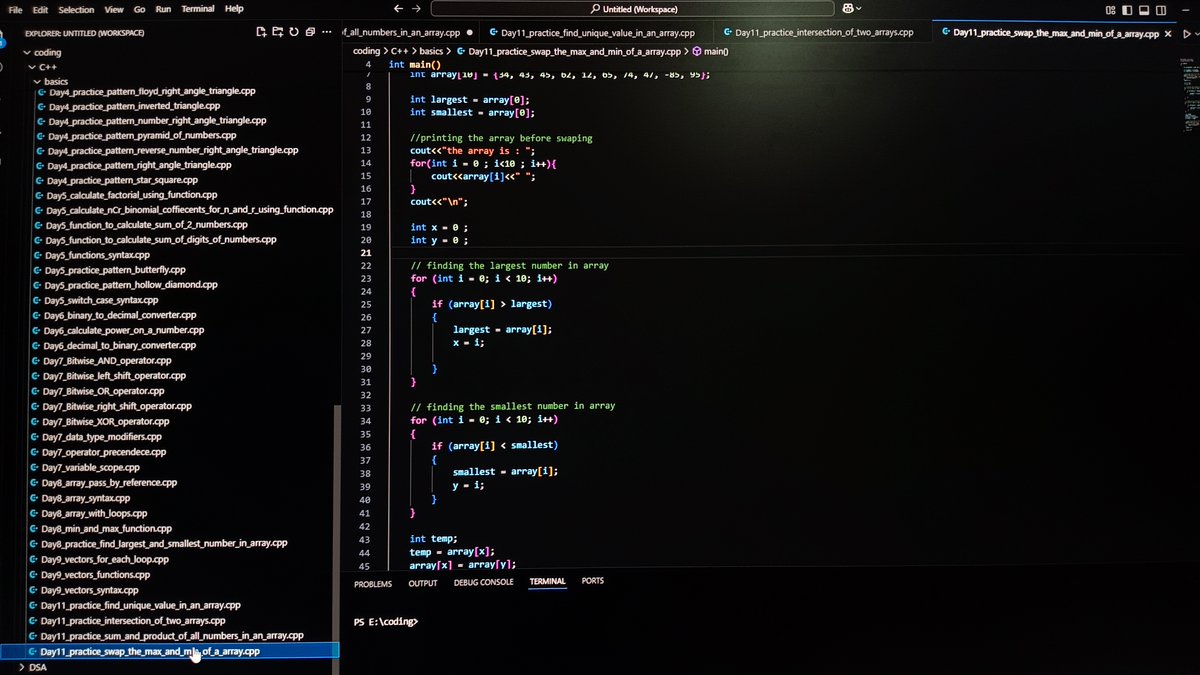Go back with the navigation arrow
The image size is (1200, 675).
point(400,9)
